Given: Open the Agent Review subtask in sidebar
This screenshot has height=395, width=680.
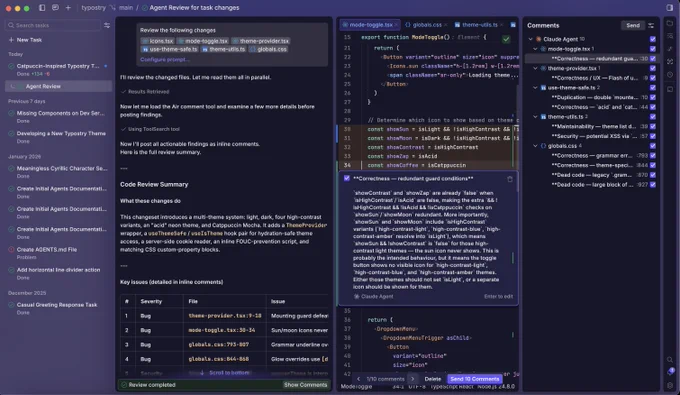Looking at the screenshot, I should point(58,86).
